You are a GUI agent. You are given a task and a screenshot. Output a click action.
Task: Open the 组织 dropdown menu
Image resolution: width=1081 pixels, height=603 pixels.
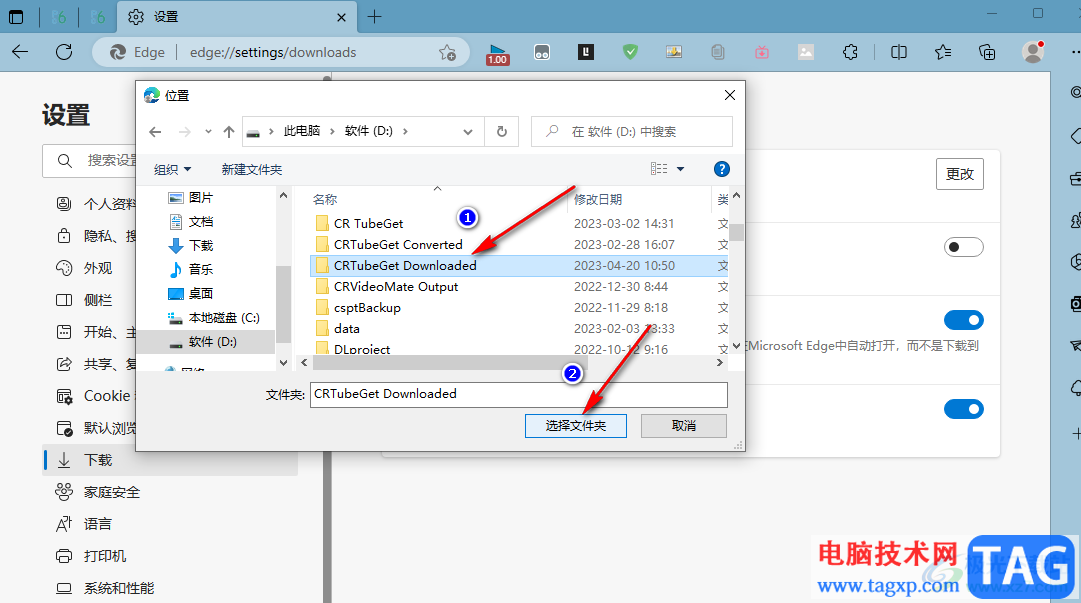coord(172,170)
